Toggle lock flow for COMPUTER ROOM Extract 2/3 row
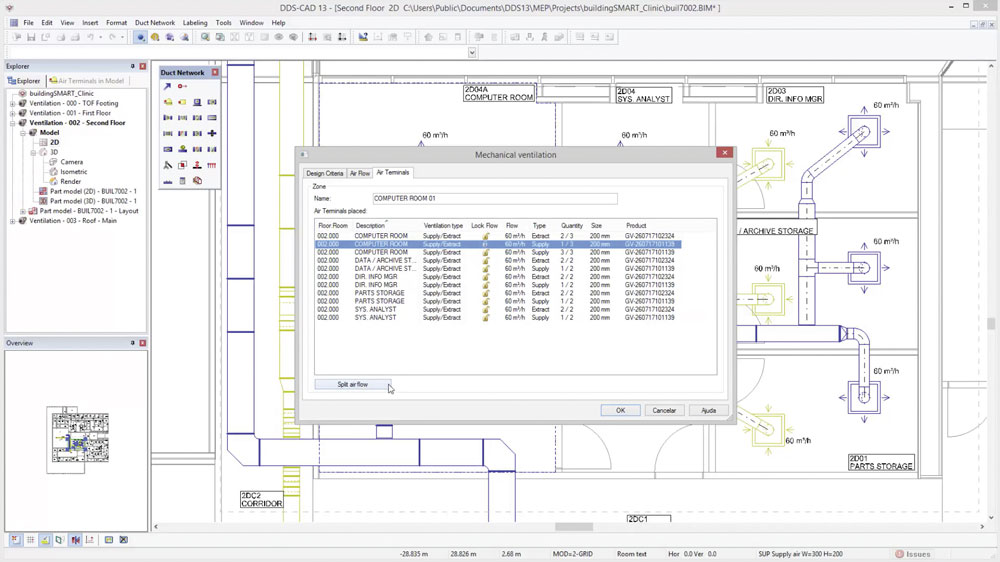Screen dimensions: 1000x562 point(485,236)
